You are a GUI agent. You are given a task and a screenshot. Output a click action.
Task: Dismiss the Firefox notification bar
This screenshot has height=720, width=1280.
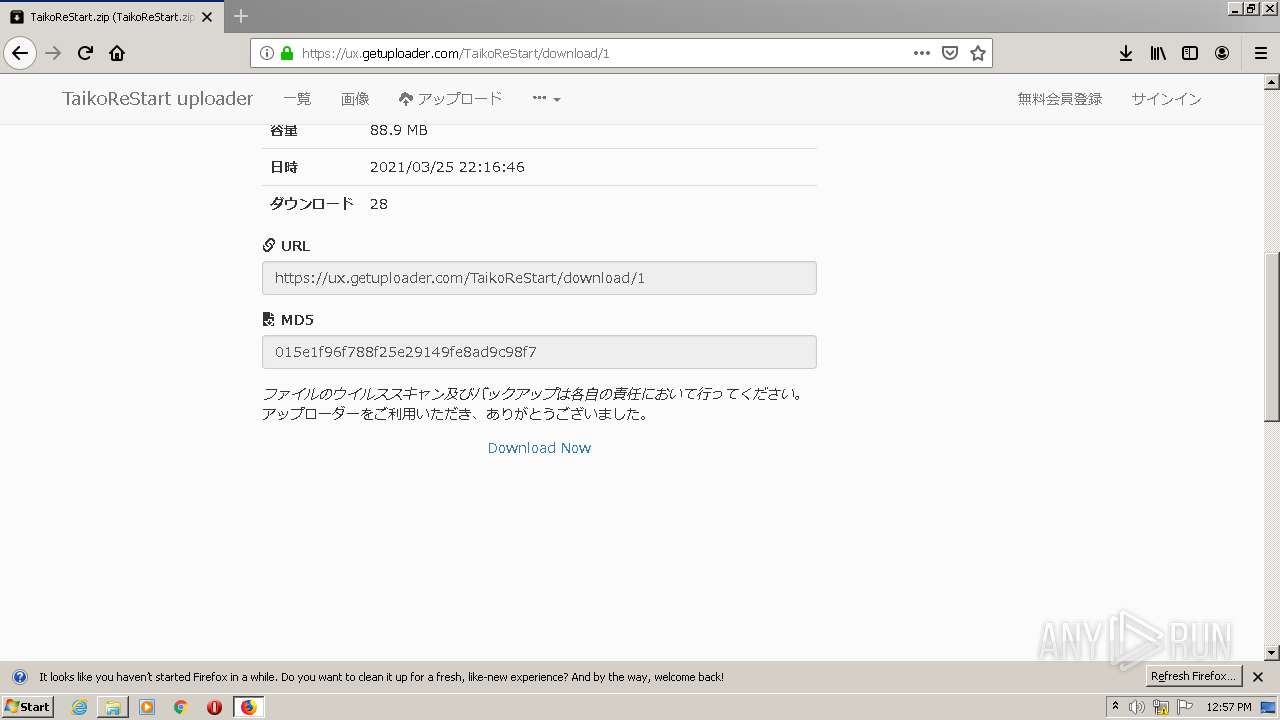click(1258, 677)
